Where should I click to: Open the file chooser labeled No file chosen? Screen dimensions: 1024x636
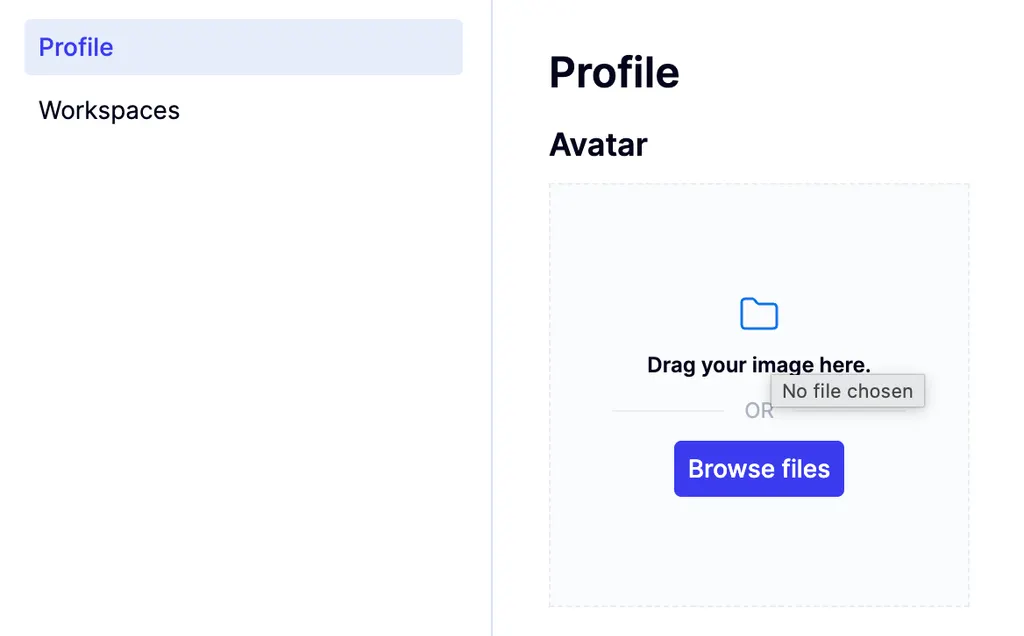tap(847, 391)
